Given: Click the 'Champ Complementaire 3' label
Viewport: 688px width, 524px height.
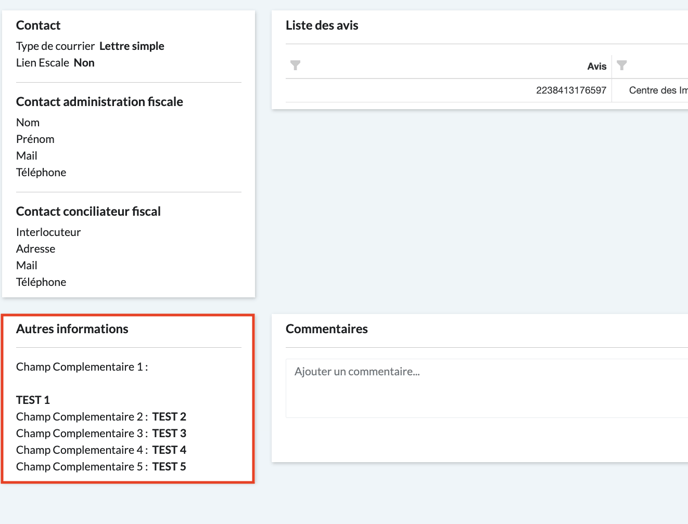Looking at the screenshot, I should (x=81, y=433).
